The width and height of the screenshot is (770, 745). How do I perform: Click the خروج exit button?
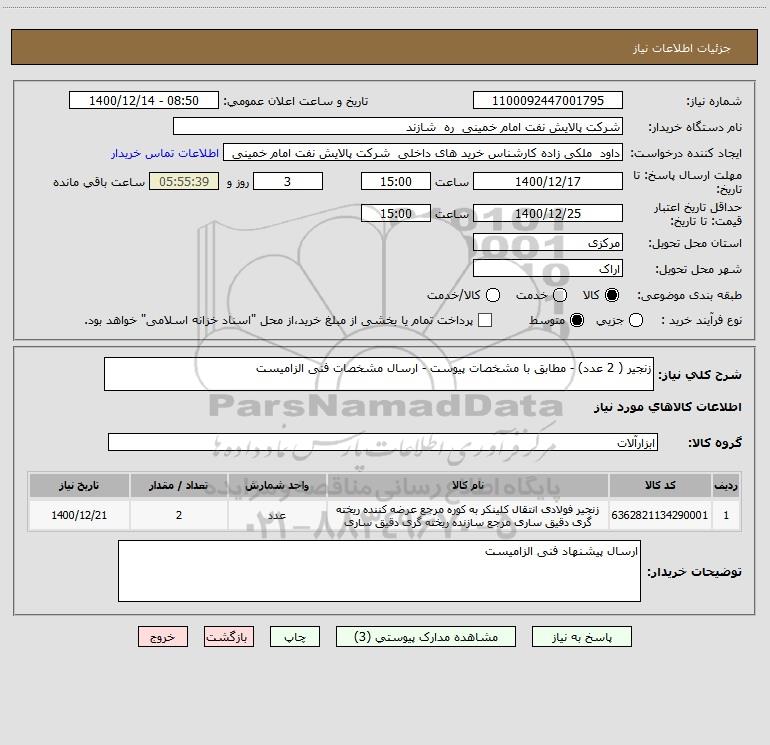163,636
